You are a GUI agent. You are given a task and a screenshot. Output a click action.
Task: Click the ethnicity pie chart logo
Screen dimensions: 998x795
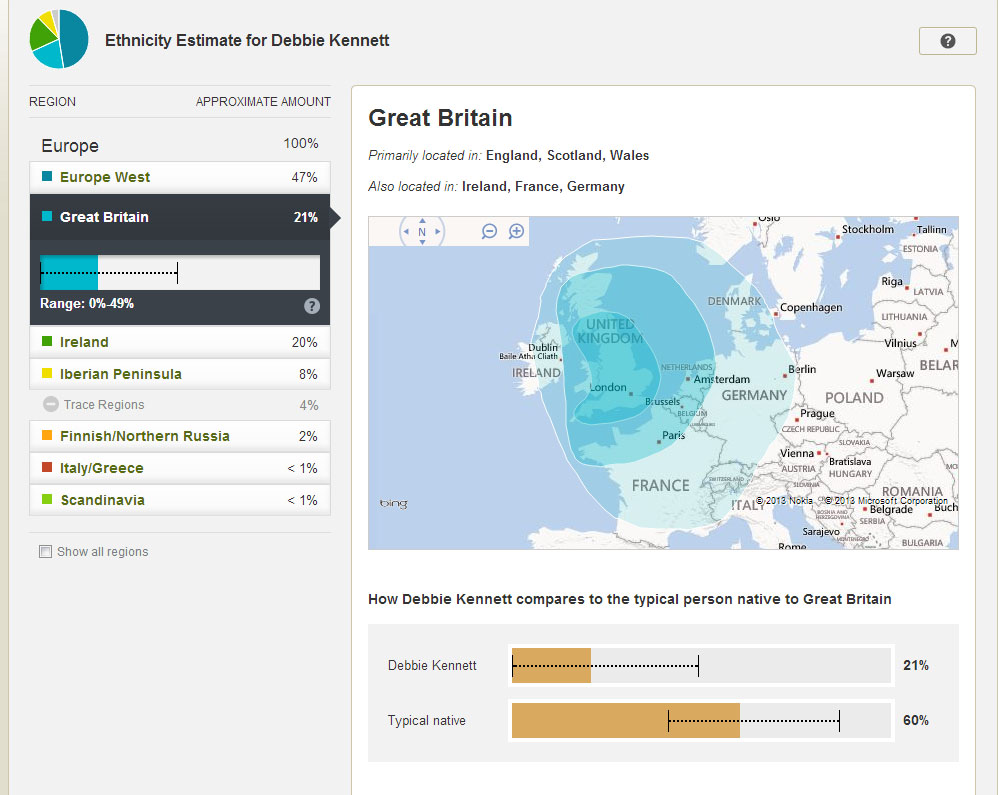[x=58, y=39]
